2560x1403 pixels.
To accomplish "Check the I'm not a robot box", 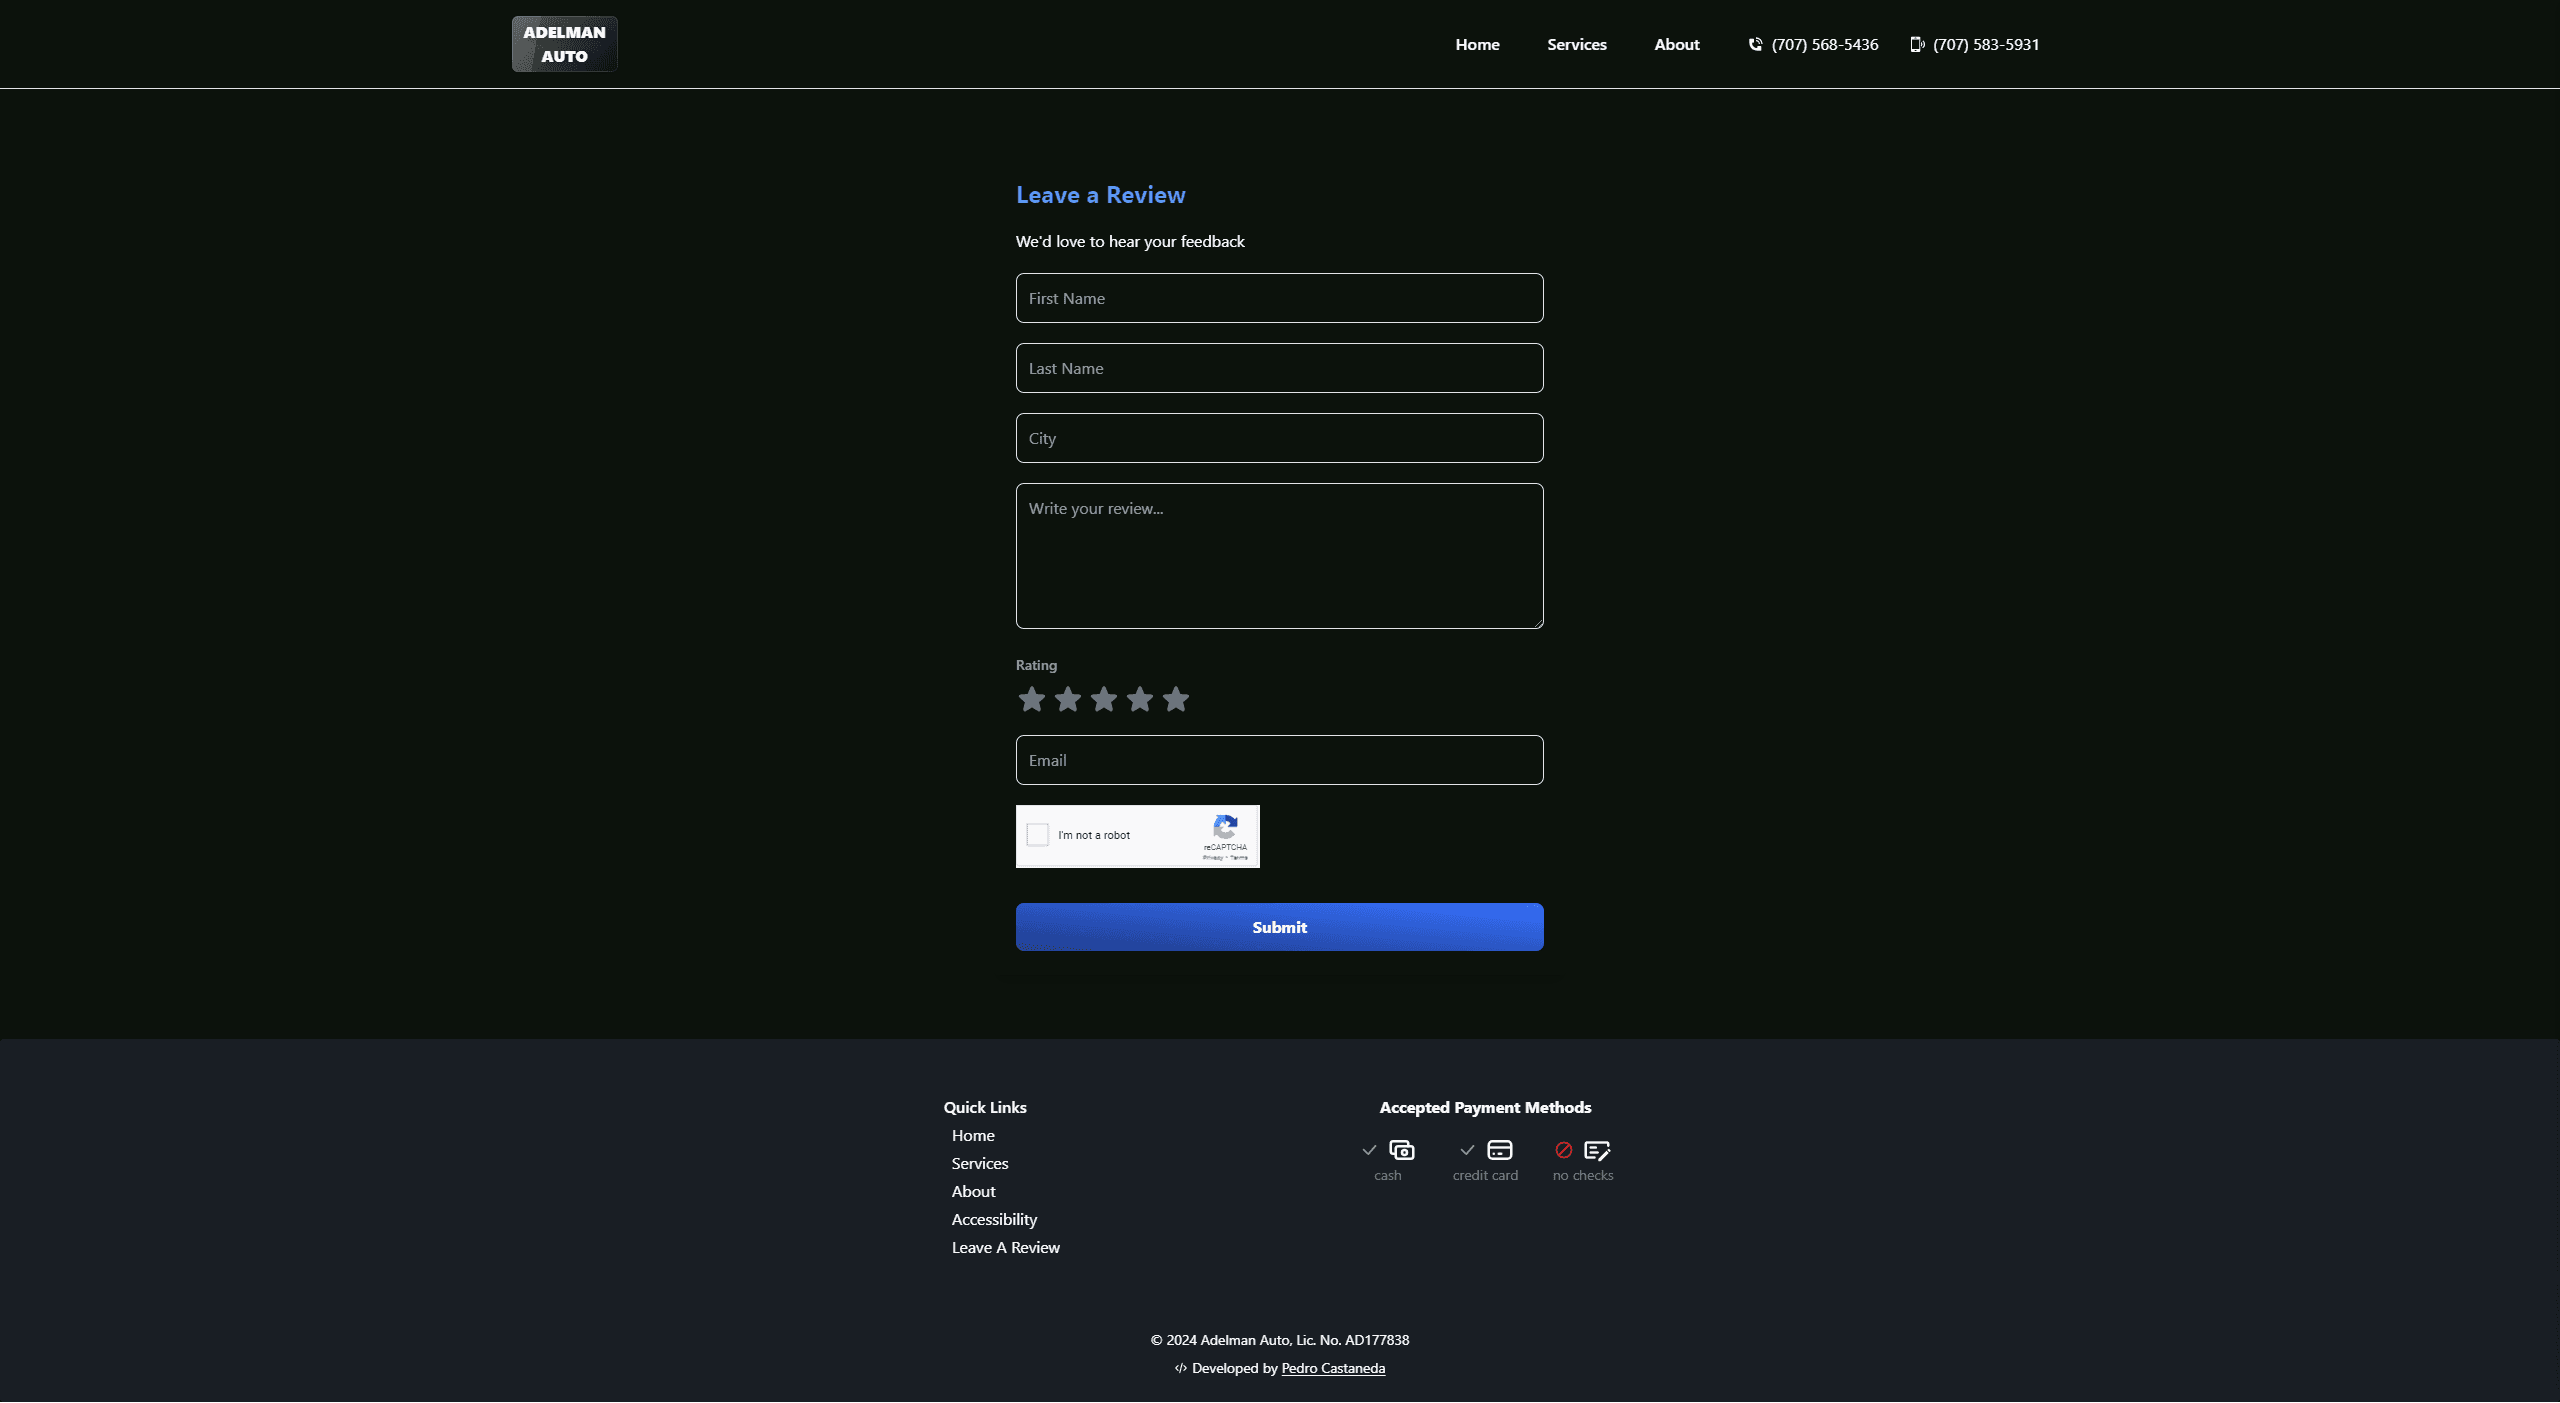I will pos(1038,835).
